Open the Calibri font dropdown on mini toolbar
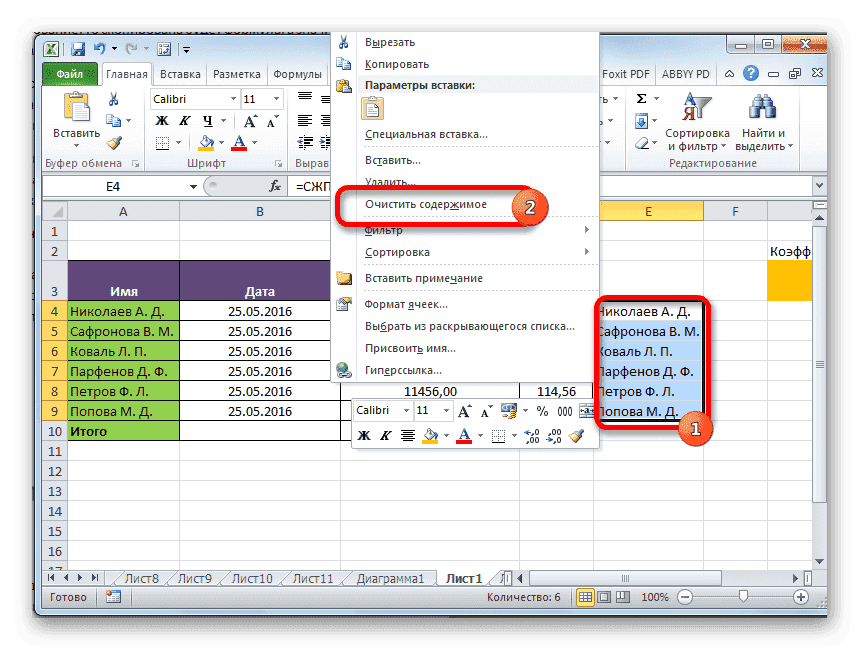Viewport: 867px width, 650px height. [x=406, y=410]
